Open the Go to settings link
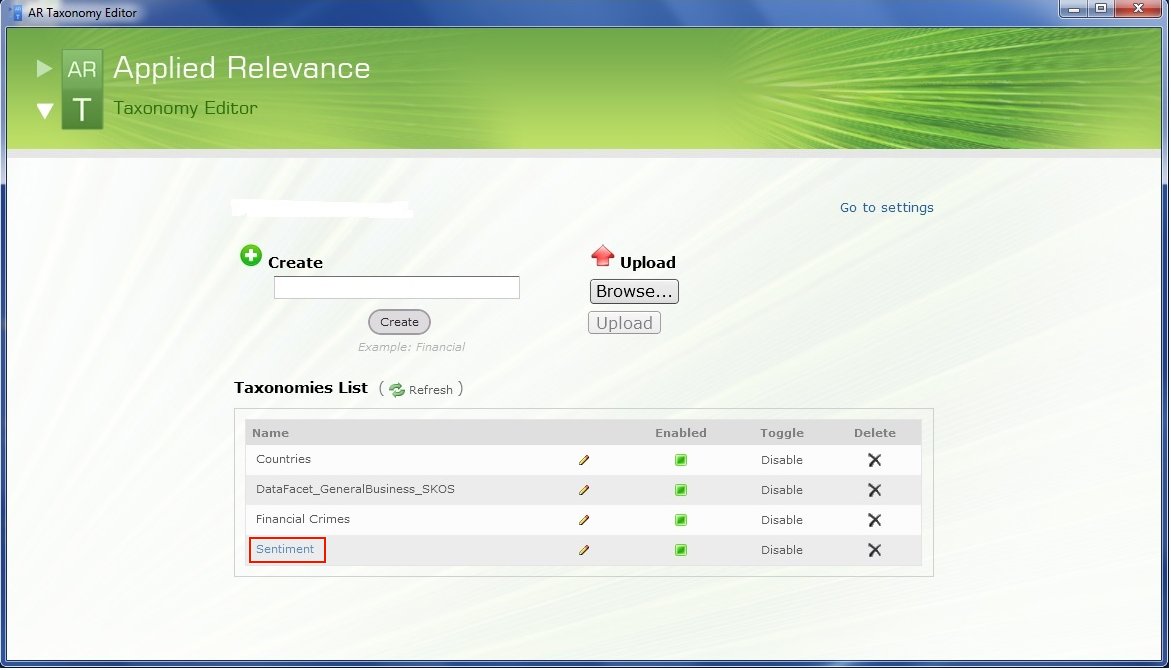Screen dimensions: 1171x670 886,208
